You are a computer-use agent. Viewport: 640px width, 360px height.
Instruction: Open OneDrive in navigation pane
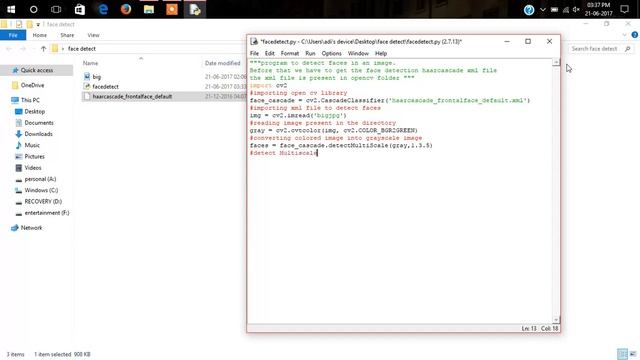tap(32, 85)
